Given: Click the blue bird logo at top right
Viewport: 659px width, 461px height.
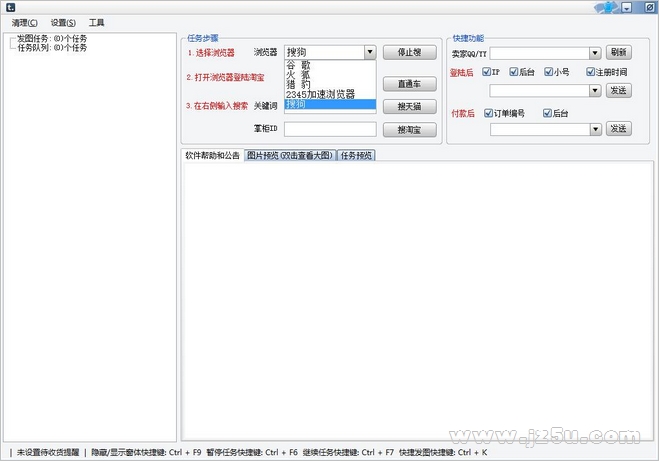Looking at the screenshot, I should click(x=605, y=8).
